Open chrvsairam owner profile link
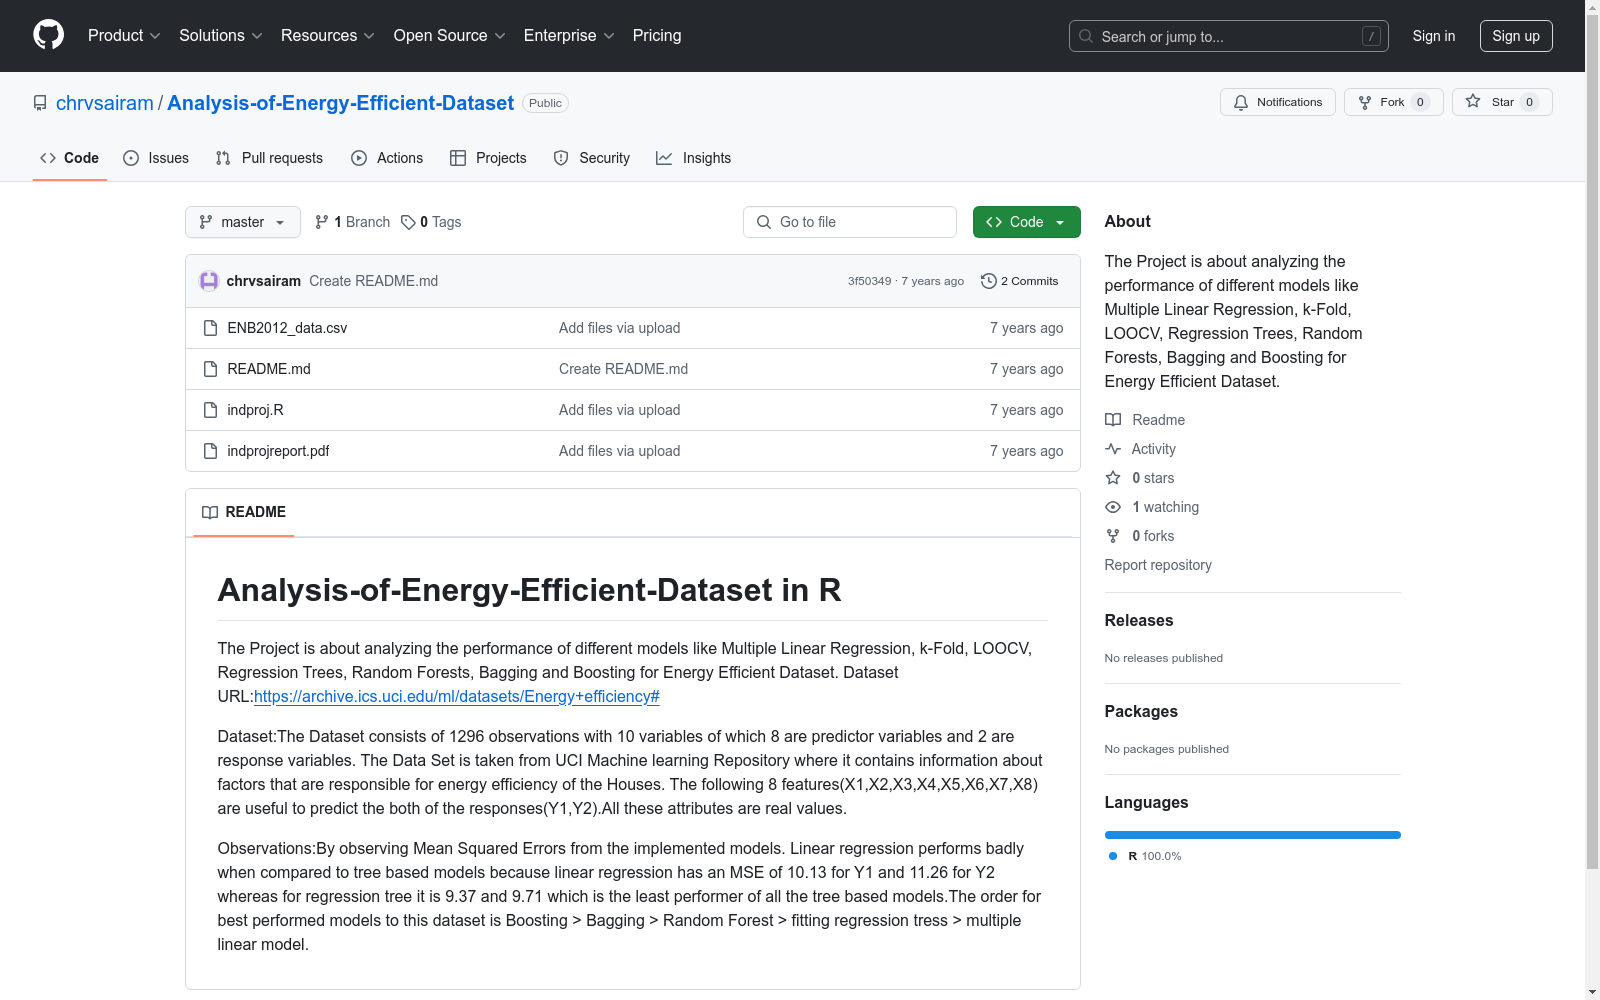1600x1000 pixels. (x=105, y=103)
